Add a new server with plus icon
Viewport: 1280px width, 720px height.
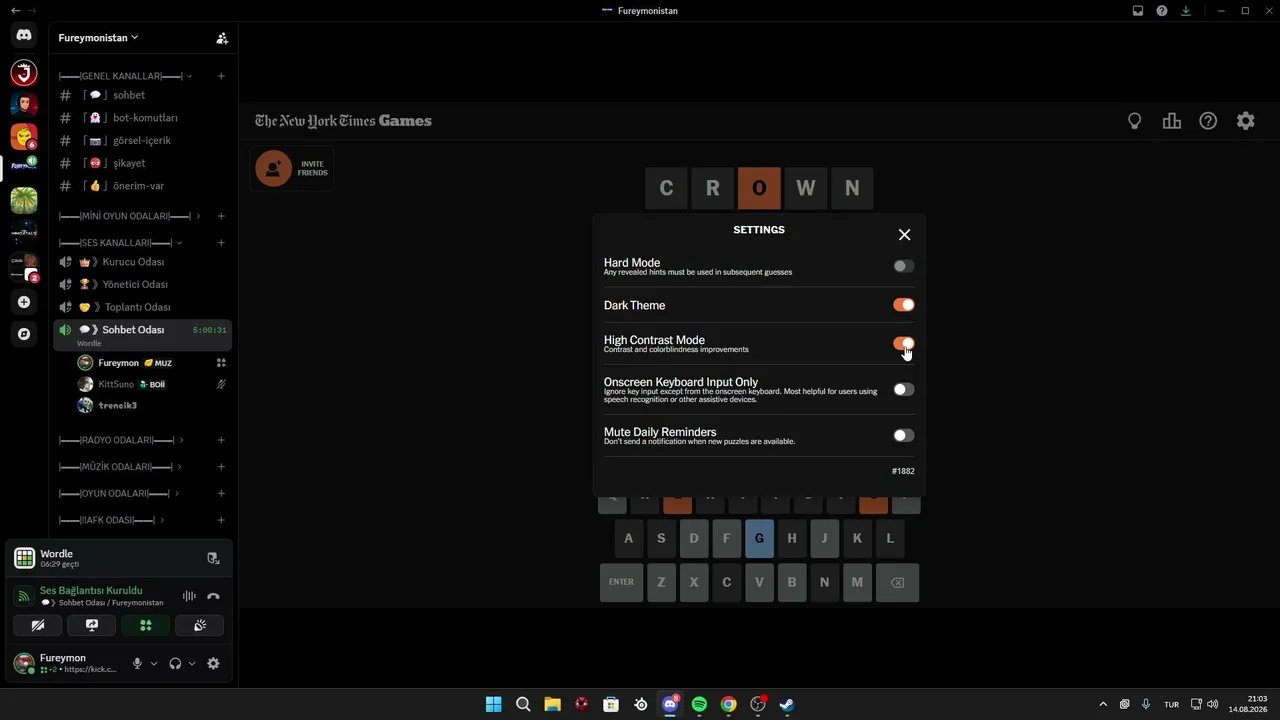[24, 302]
